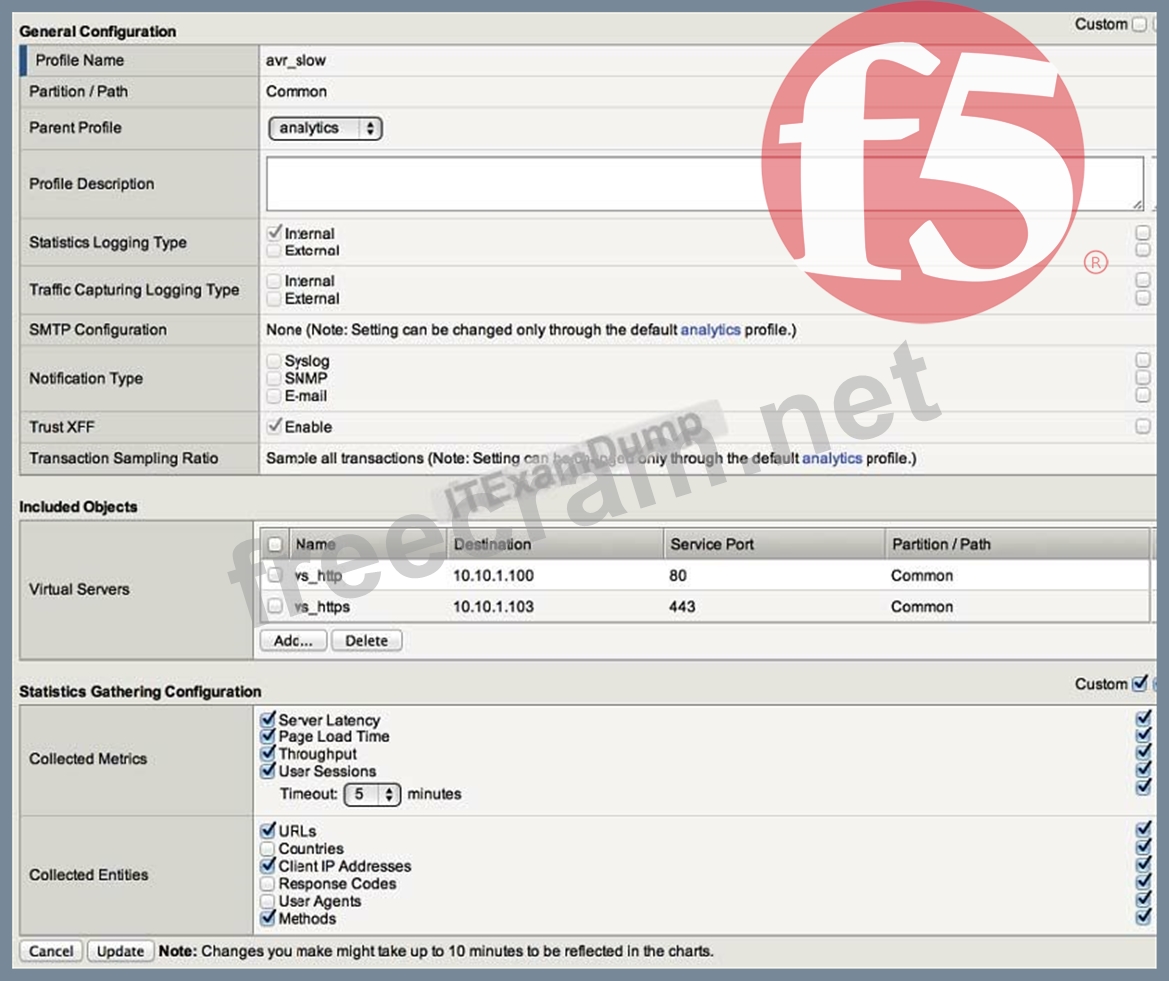The width and height of the screenshot is (1169, 981).
Task: Uncheck the Throughput metric
Action: [268, 754]
